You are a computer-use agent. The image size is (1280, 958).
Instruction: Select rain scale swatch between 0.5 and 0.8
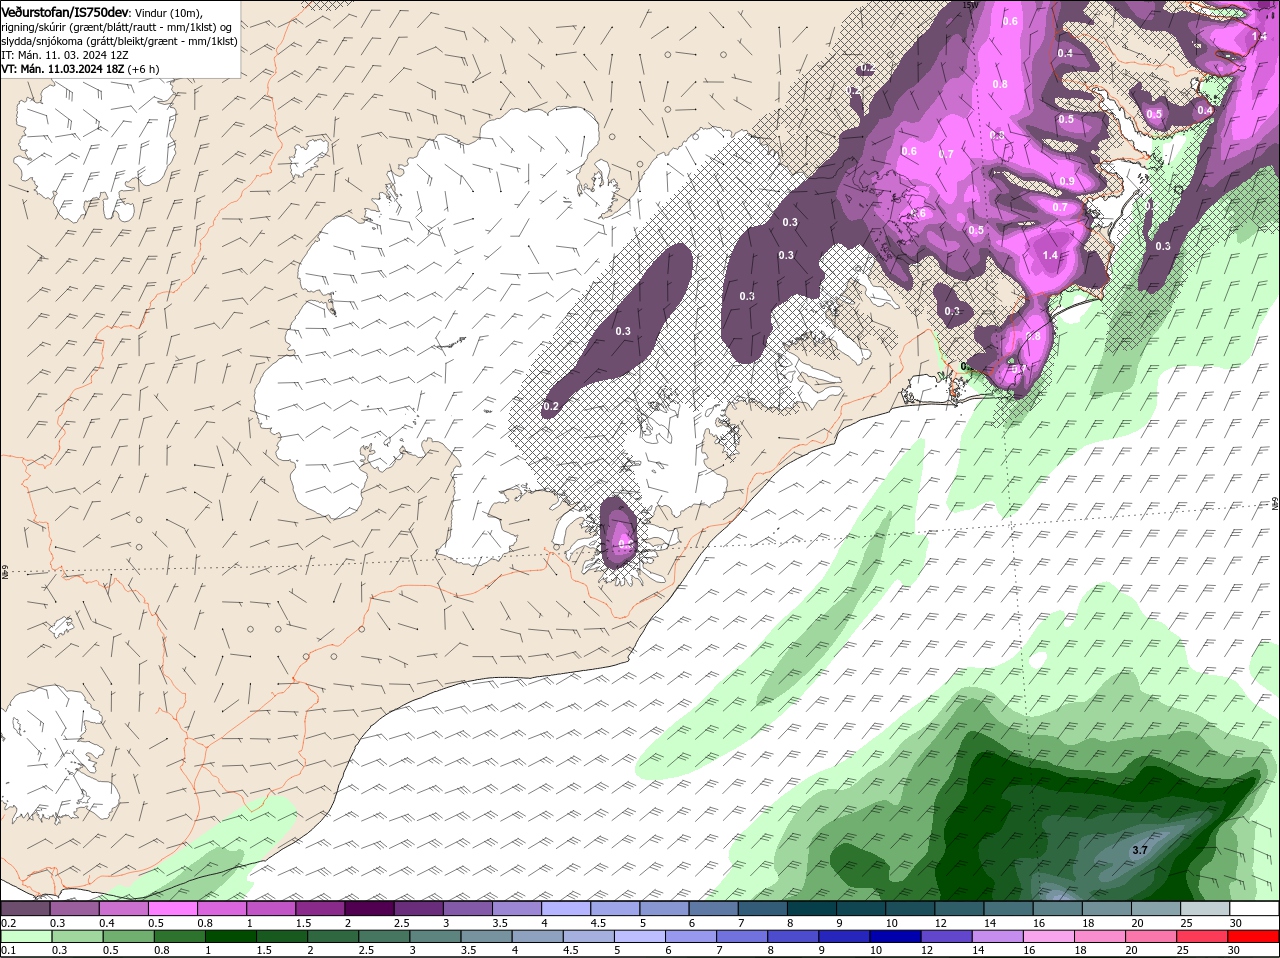click(128, 936)
